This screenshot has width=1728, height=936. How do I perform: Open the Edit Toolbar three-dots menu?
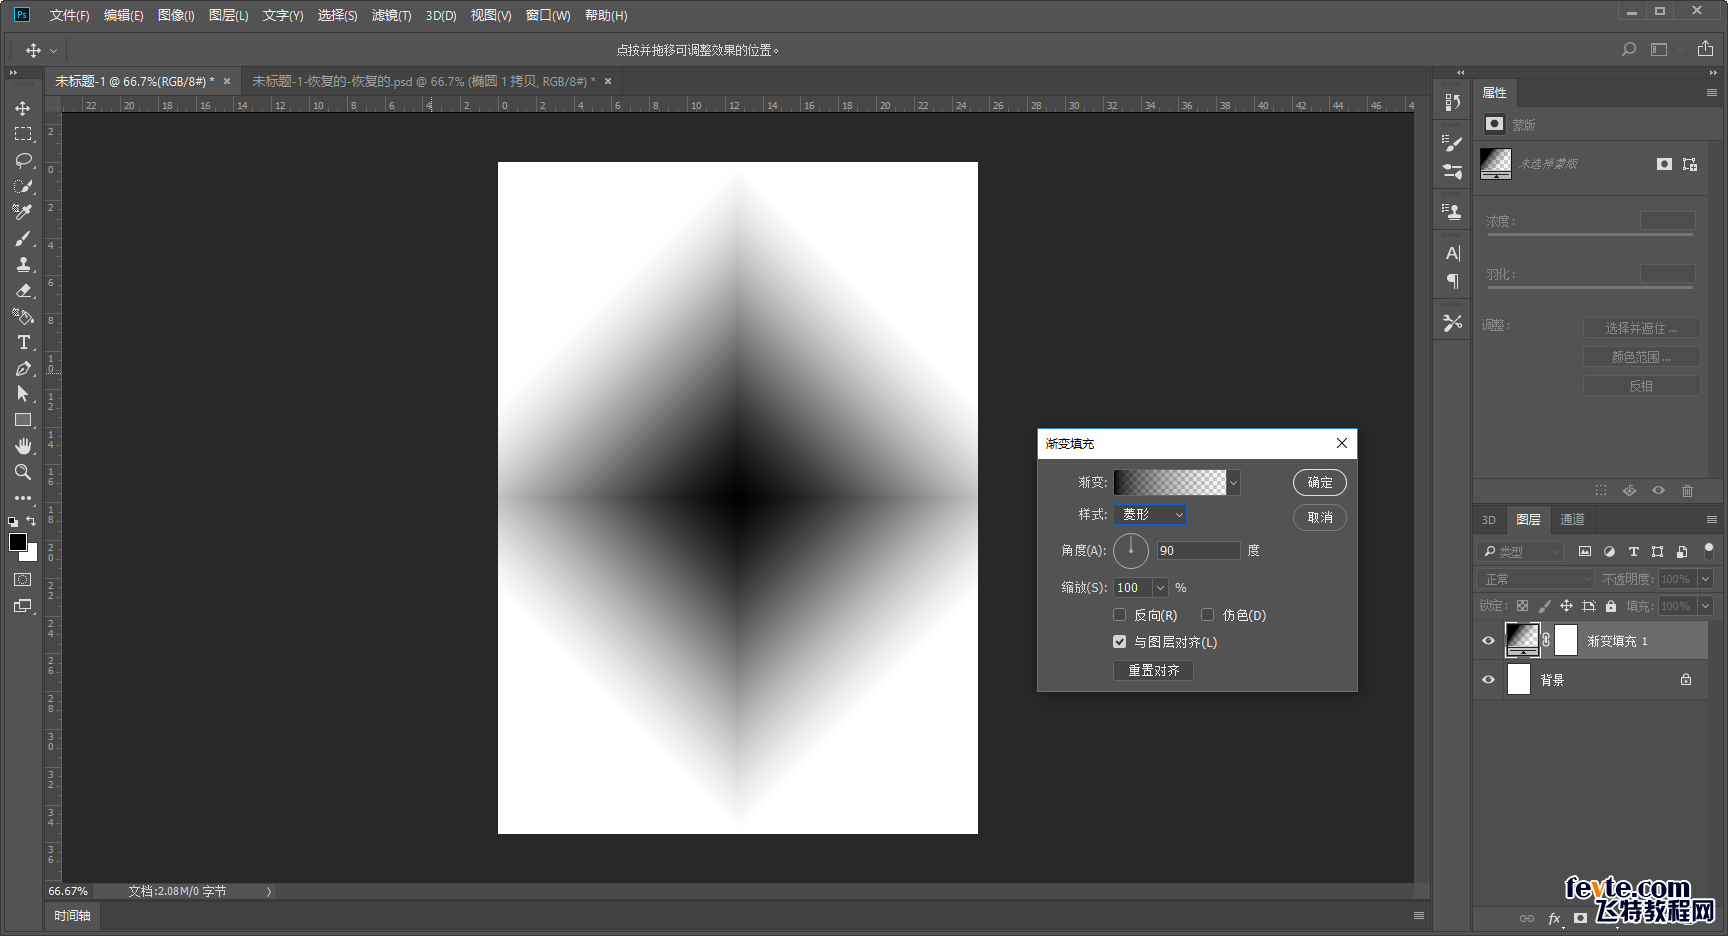(23, 497)
